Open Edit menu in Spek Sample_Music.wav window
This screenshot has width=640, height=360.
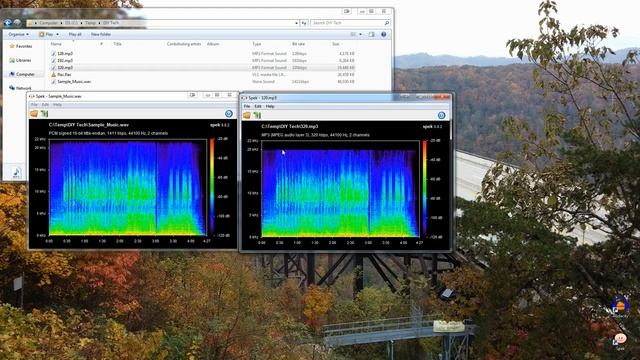[45, 105]
